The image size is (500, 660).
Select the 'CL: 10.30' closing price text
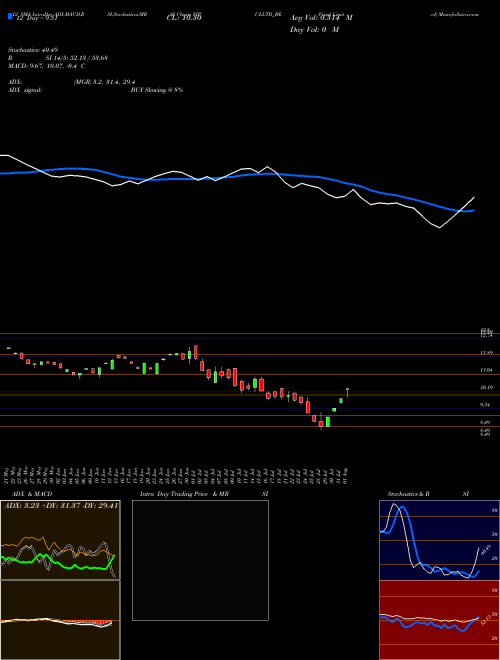click(x=184, y=18)
